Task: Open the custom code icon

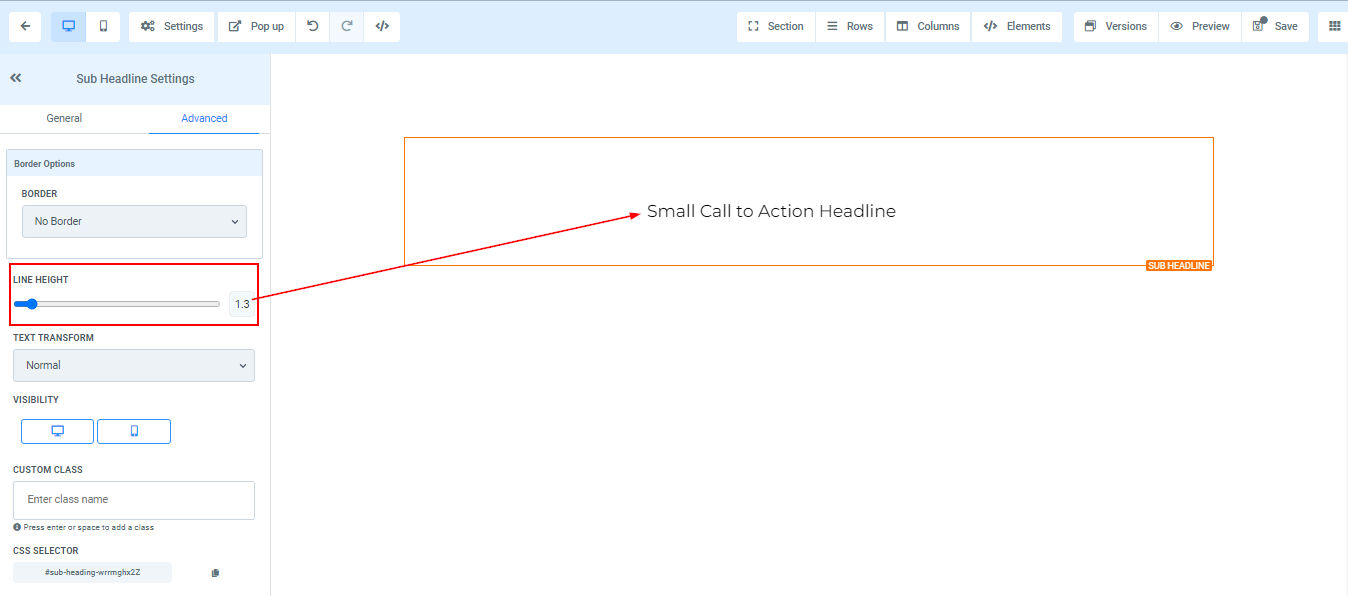Action: point(382,27)
